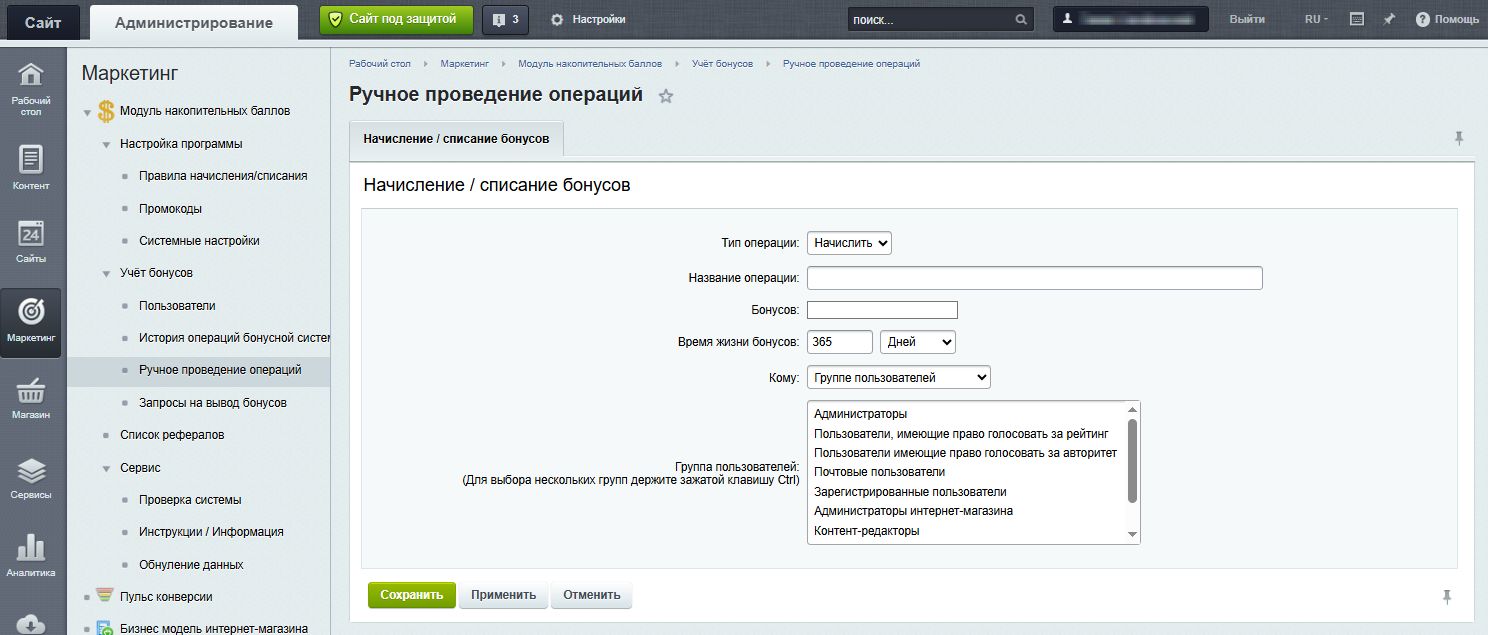Open the Пользователи menu item
The width and height of the screenshot is (1488, 635).
[177, 306]
